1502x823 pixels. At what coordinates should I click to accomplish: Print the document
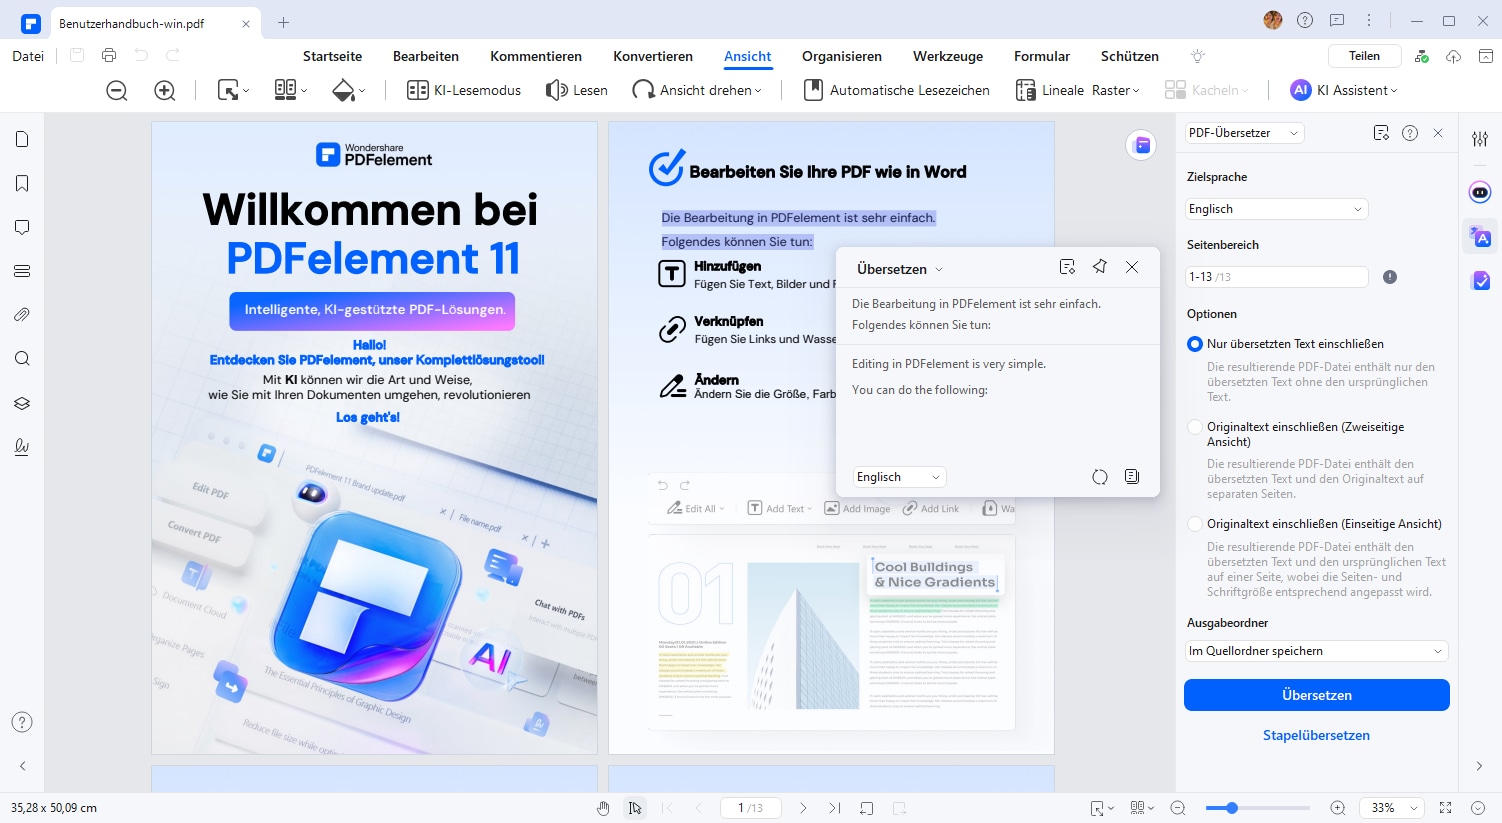tap(109, 56)
